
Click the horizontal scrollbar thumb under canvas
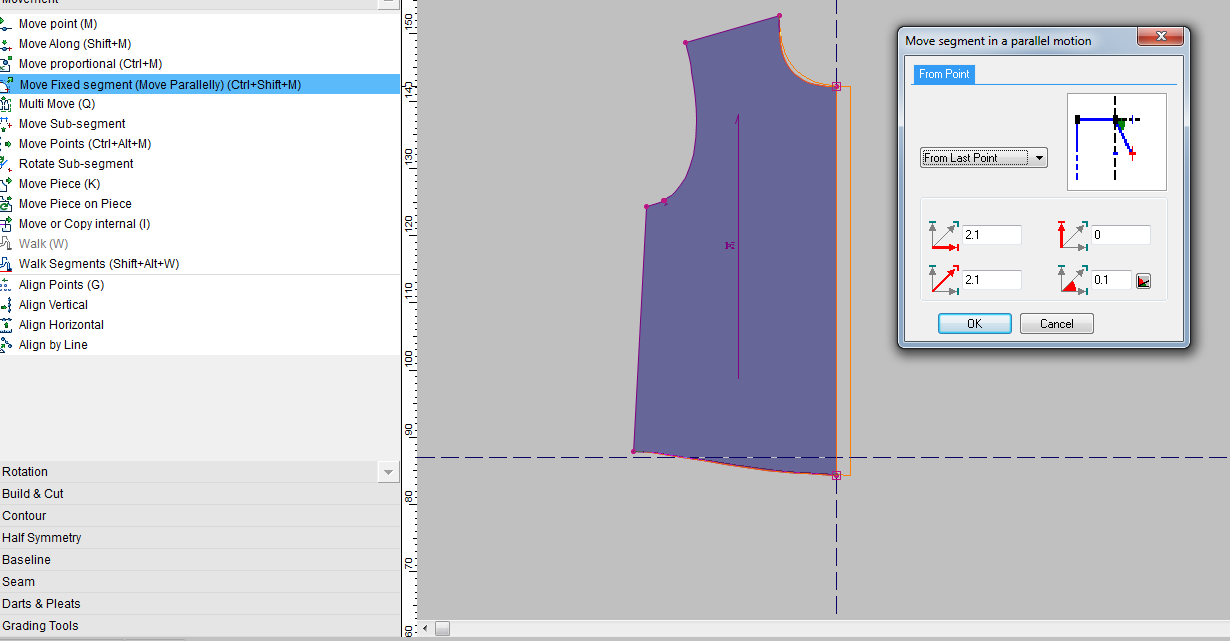tap(442, 629)
